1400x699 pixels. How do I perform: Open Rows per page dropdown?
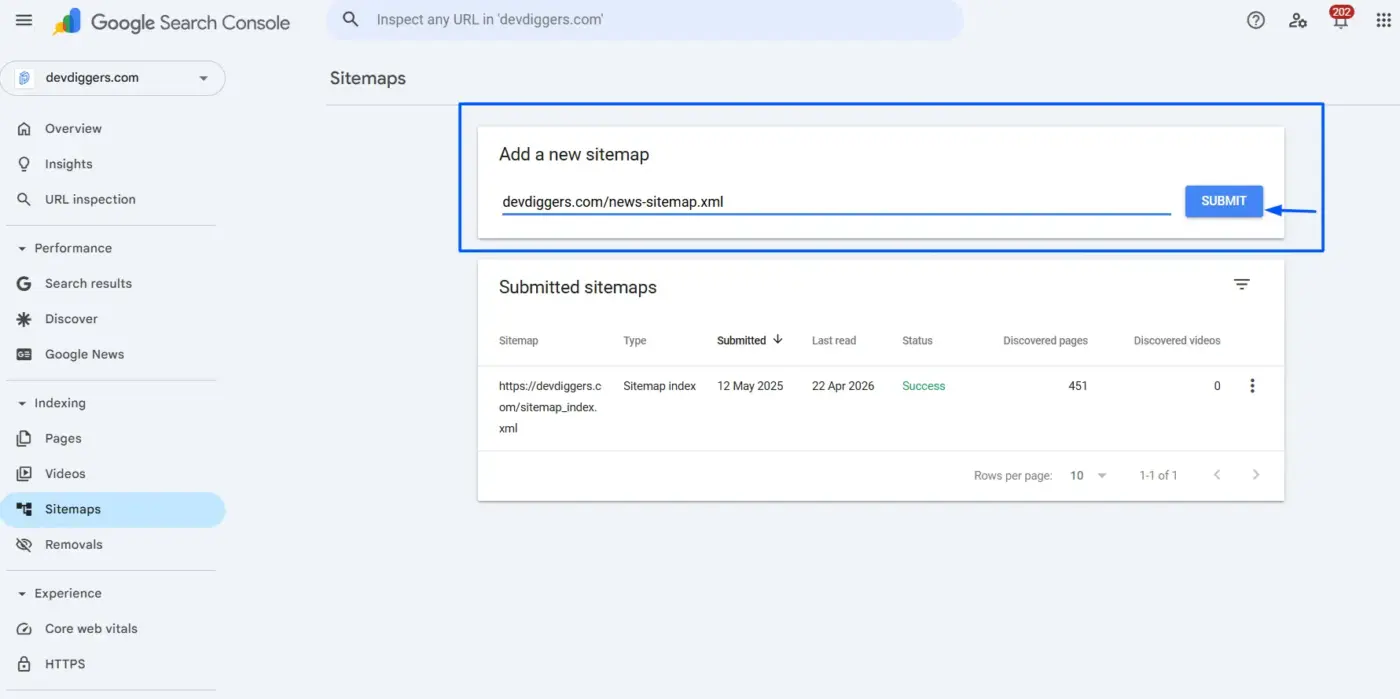point(1088,476)
